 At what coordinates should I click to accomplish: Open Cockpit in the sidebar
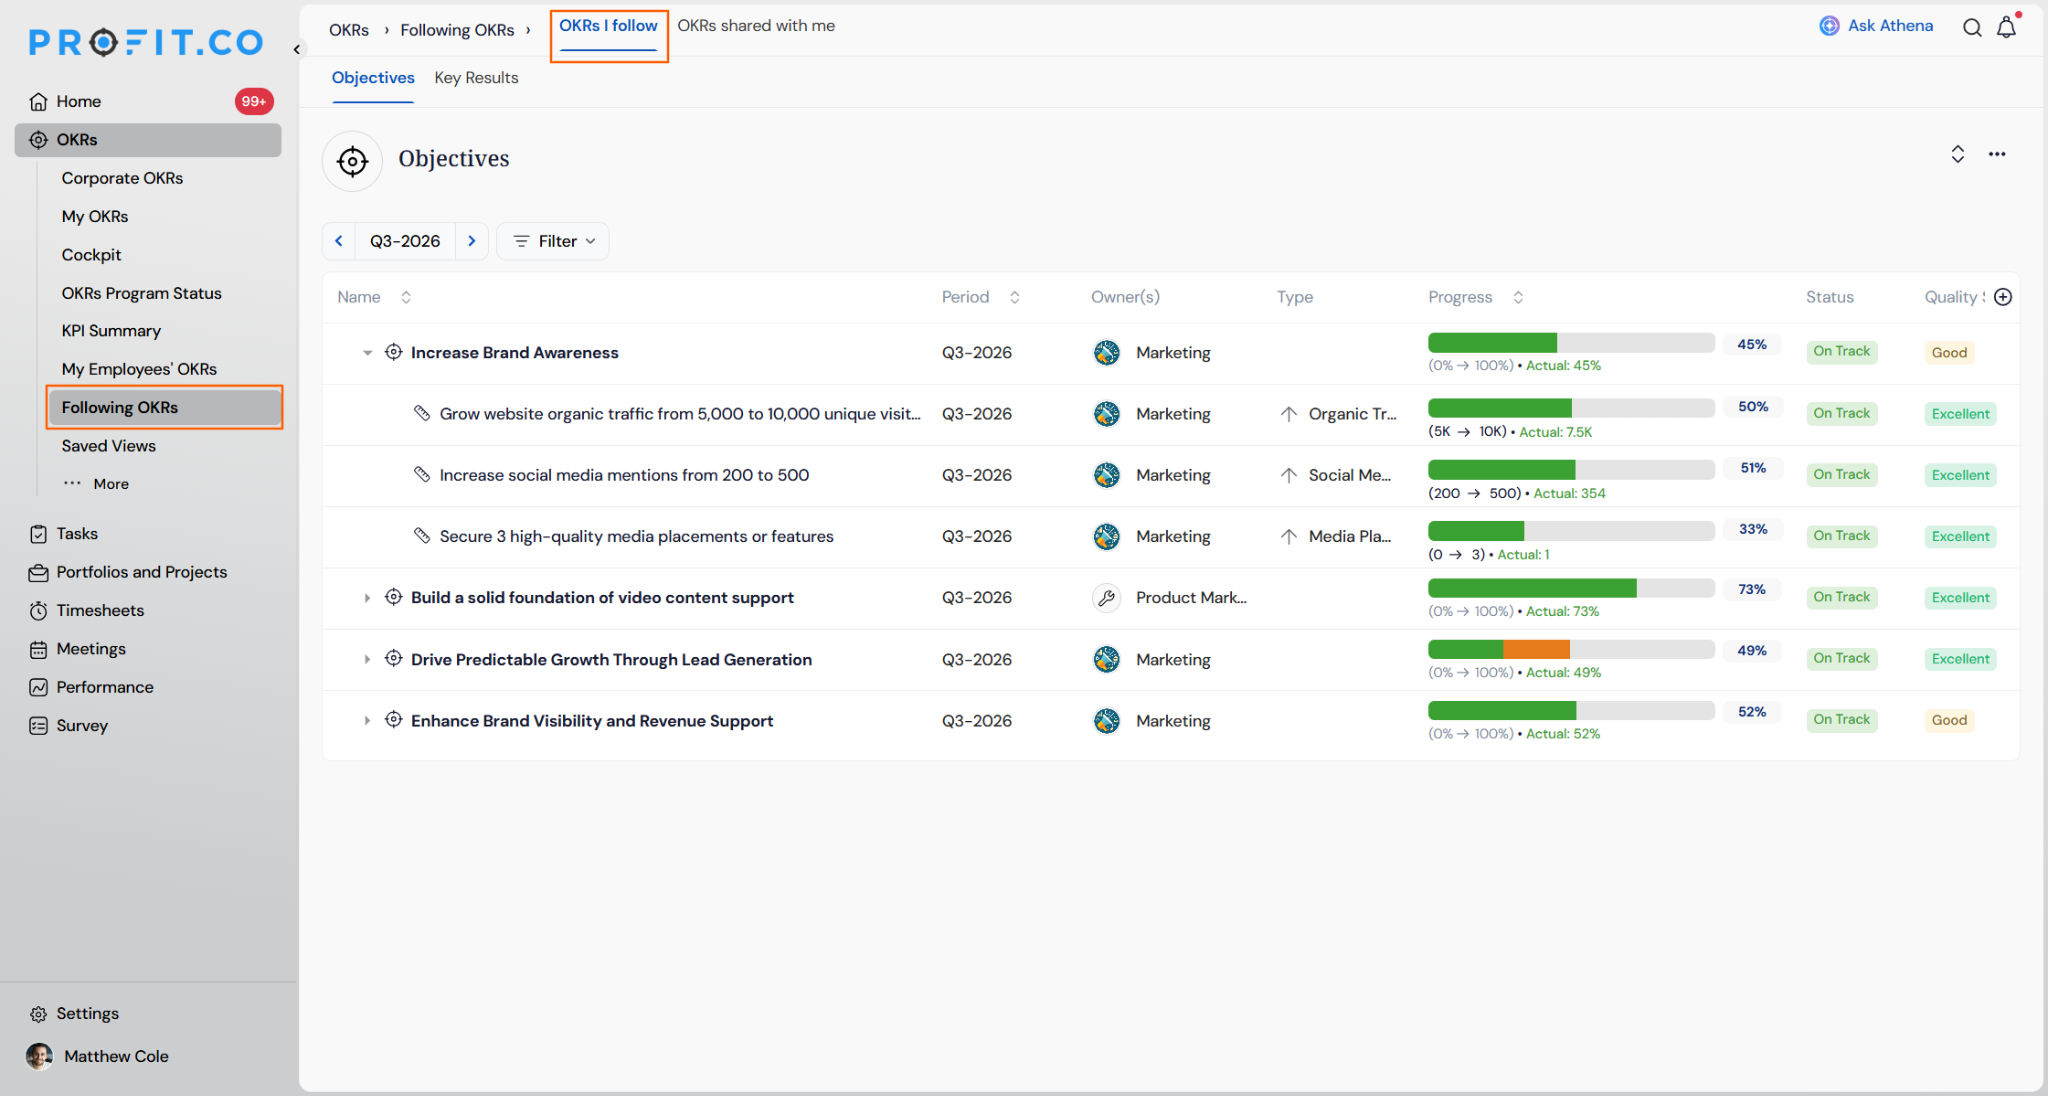(x=91, y=255)
